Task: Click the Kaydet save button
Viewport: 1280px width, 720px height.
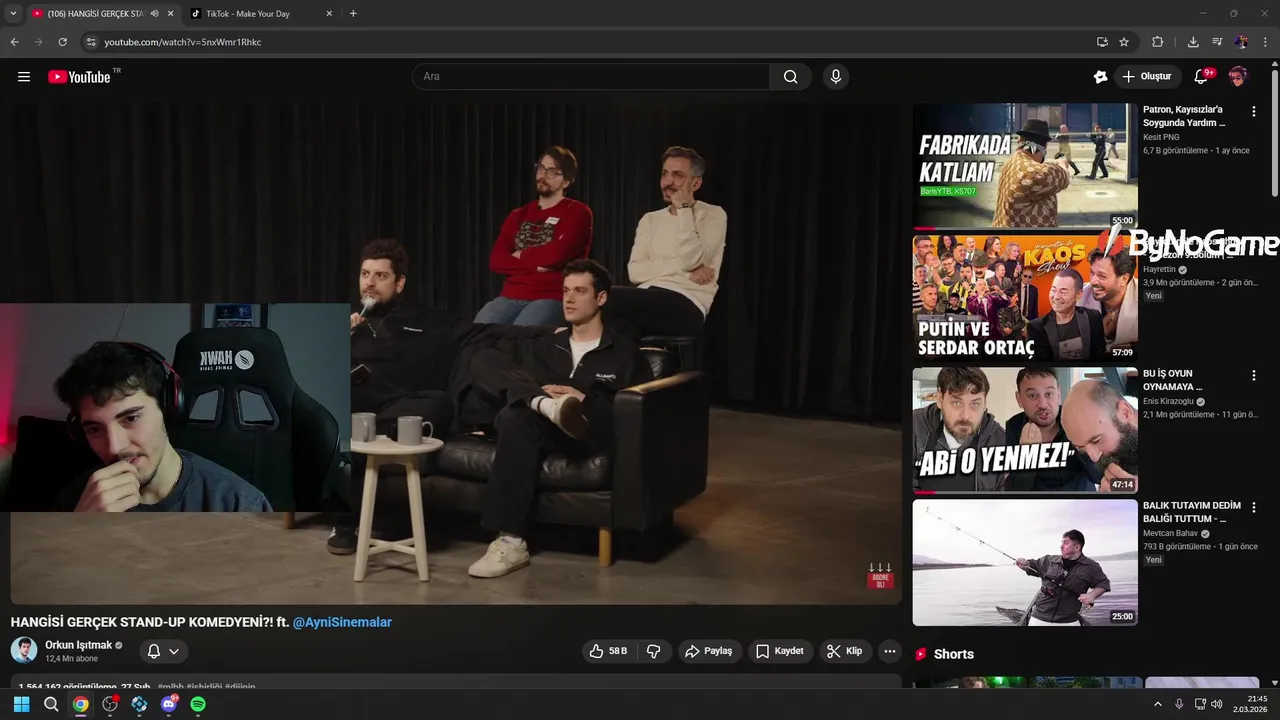Action: (x=780, y=651)
